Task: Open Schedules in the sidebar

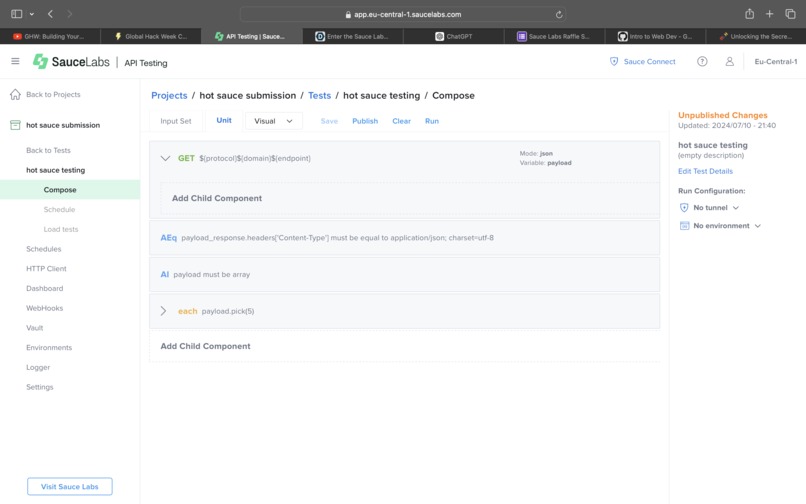Action: [44, 249]
